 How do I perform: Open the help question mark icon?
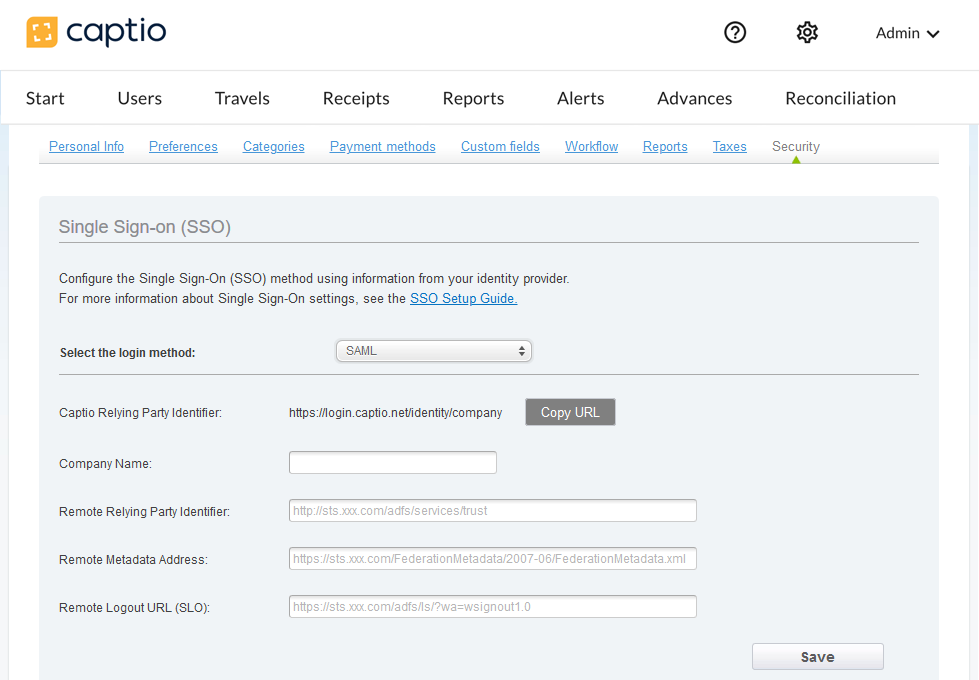click(x=735, y=33)
